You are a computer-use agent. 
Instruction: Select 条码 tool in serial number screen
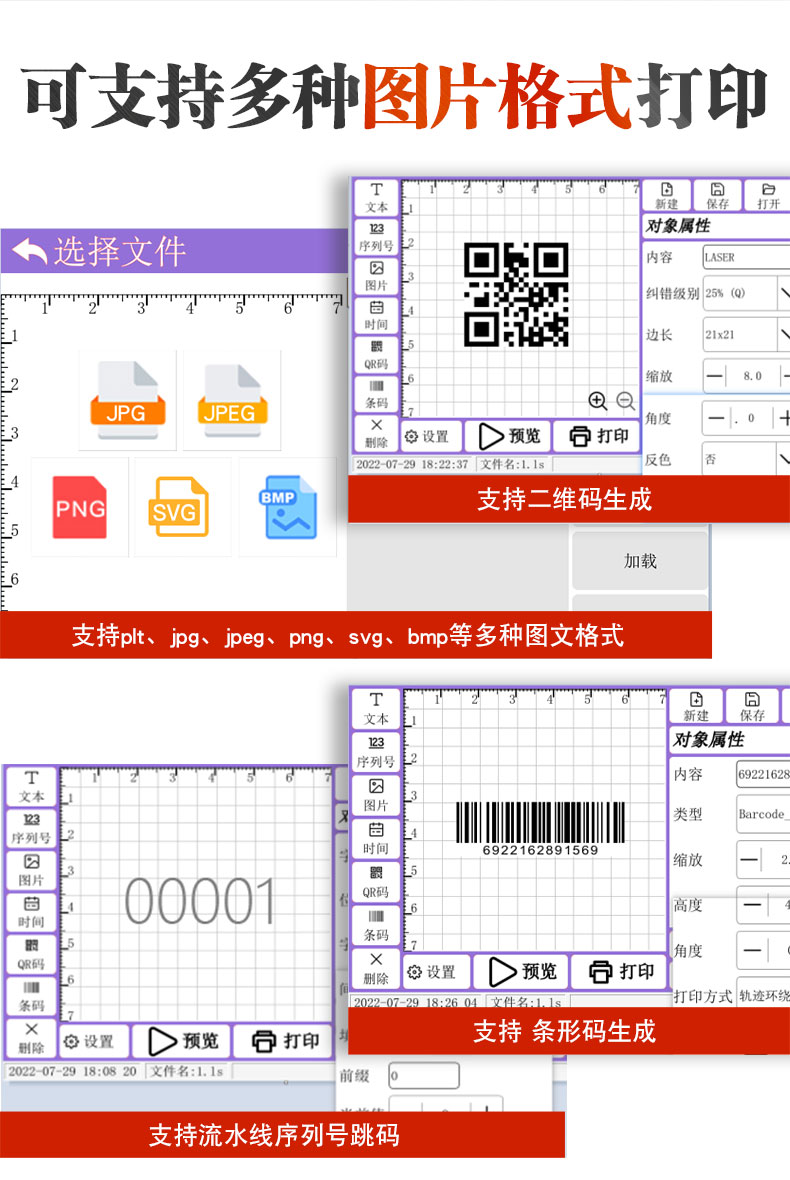click(31, 996)
